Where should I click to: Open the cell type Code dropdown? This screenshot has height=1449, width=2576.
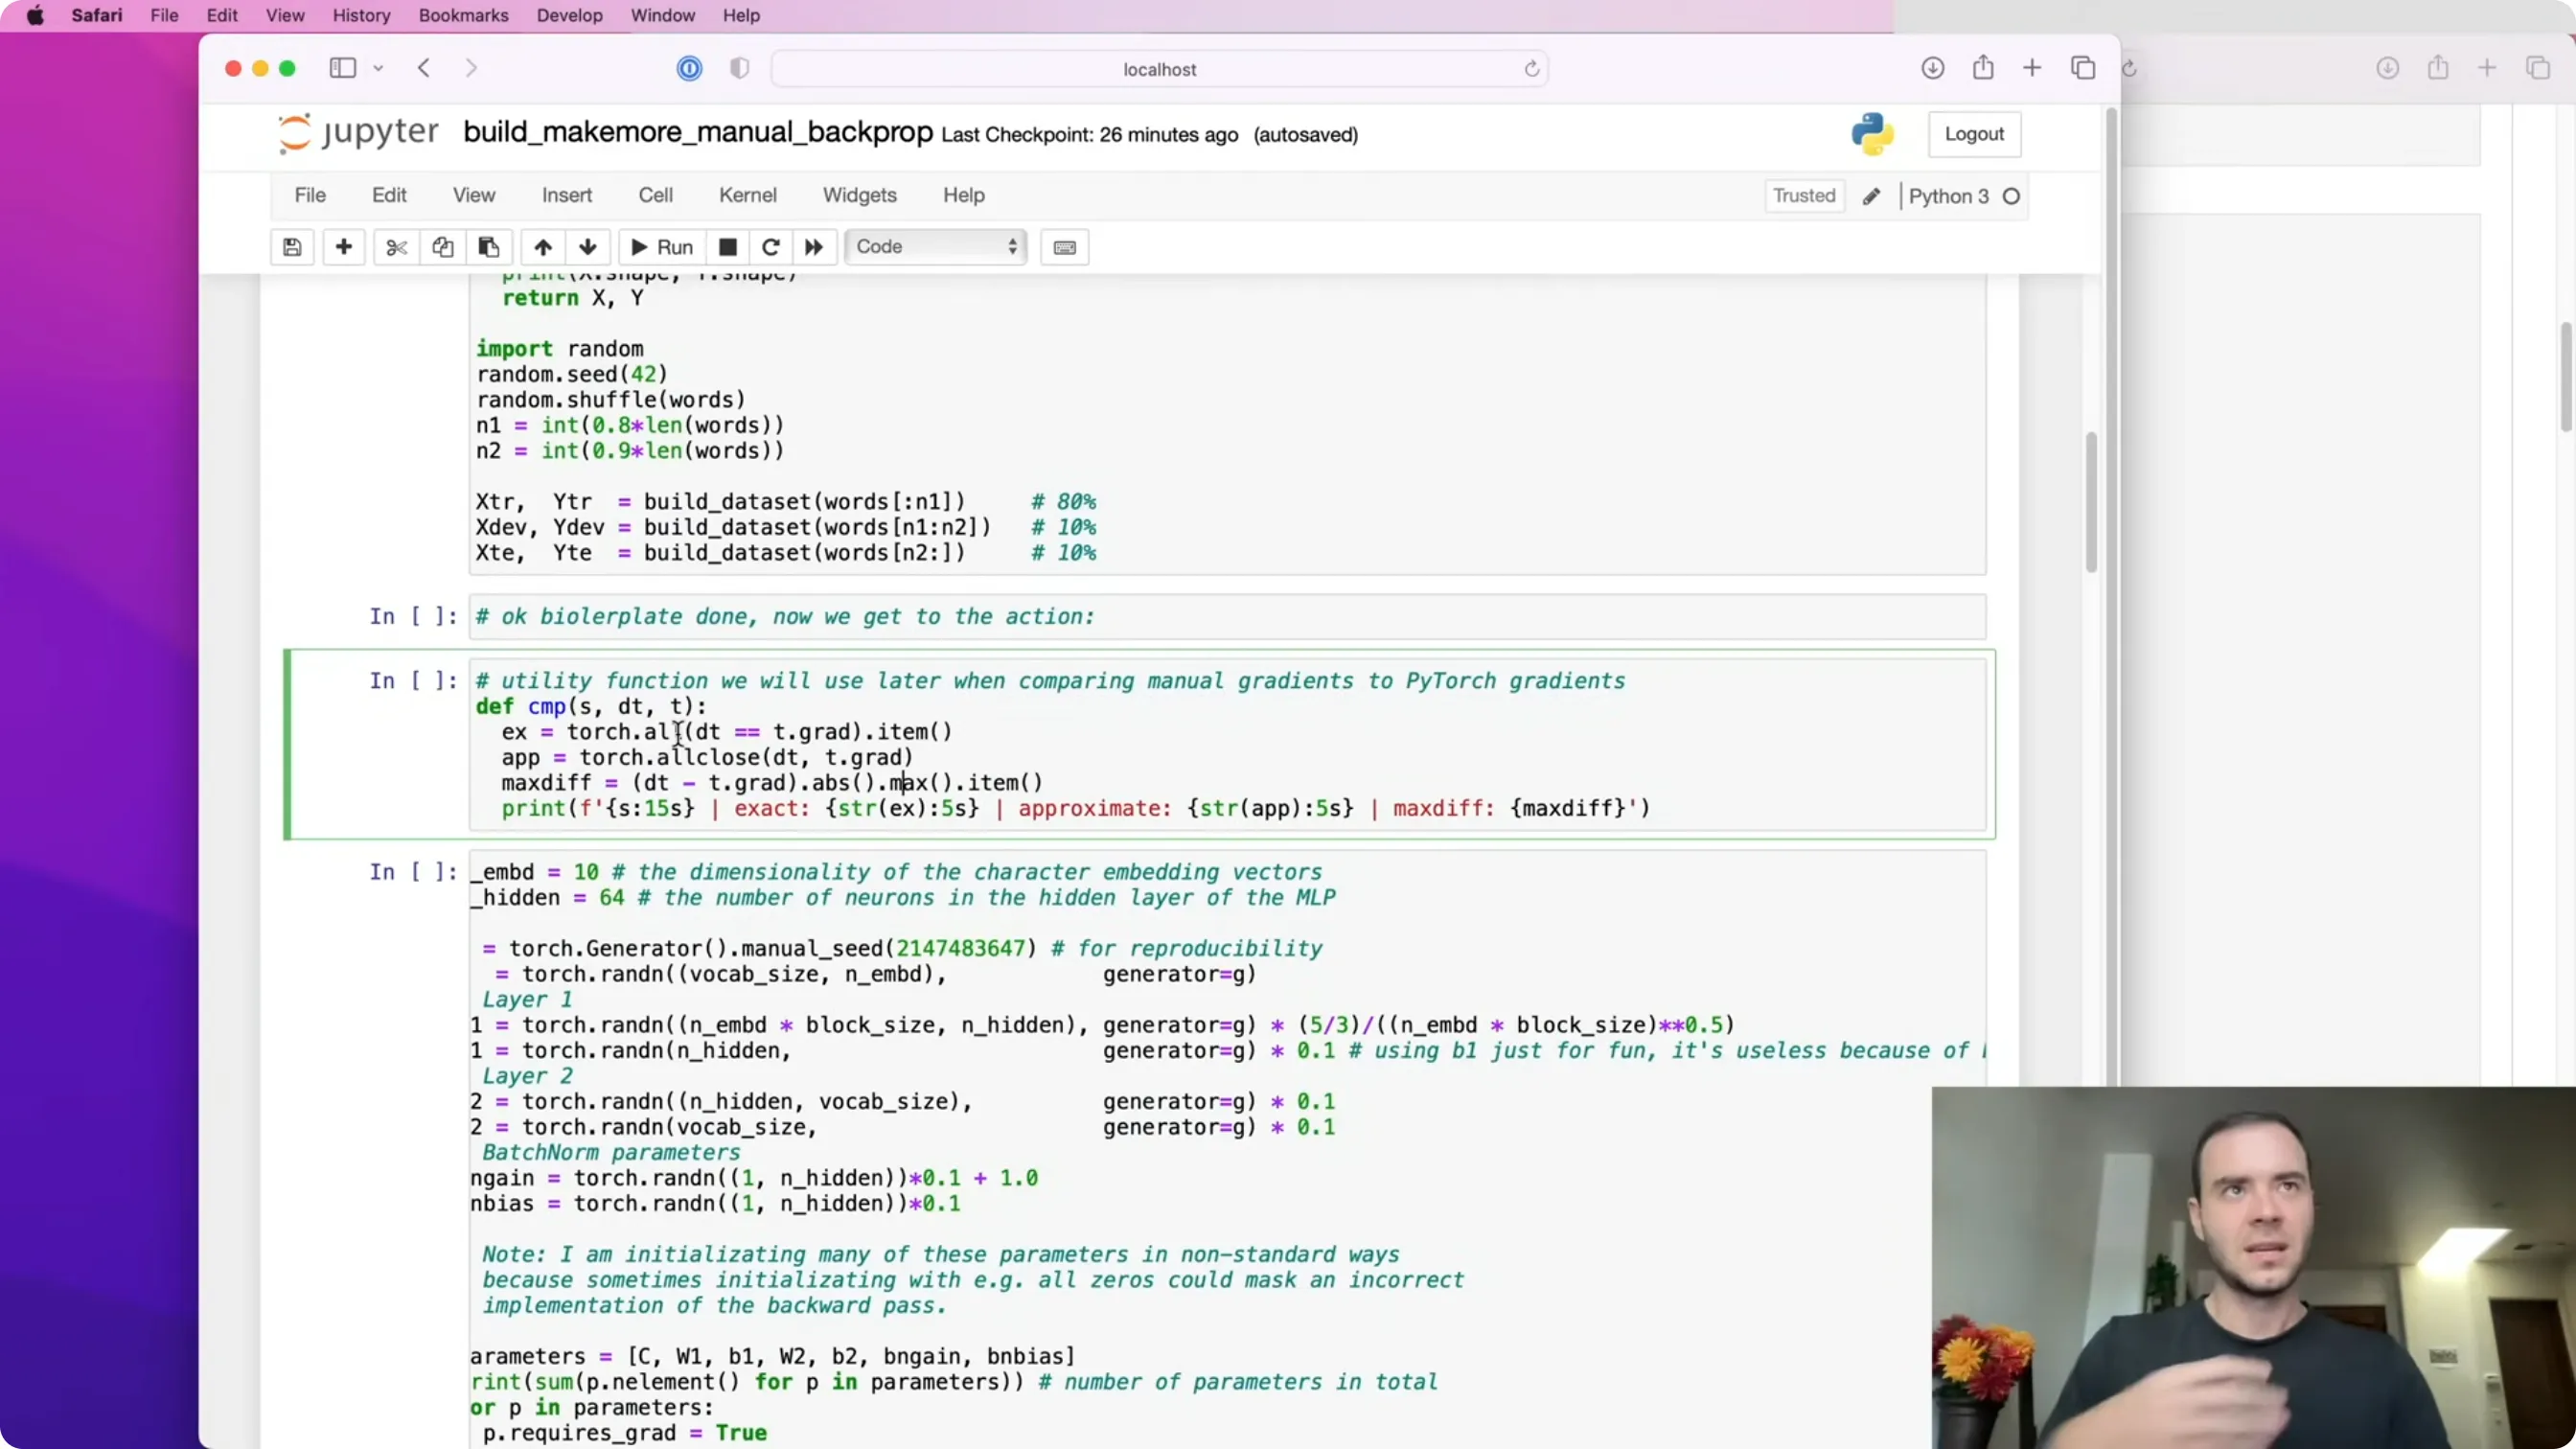[936, 247]
